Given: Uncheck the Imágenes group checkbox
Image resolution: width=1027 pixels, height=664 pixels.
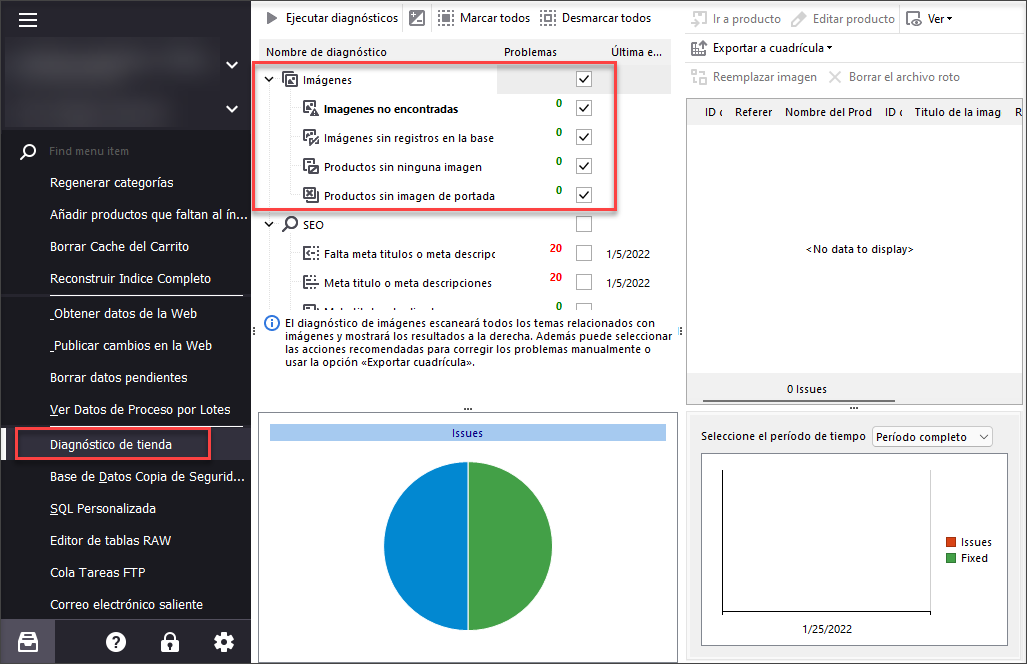Looking at the screenshot, I should click(x=584, y=79).
